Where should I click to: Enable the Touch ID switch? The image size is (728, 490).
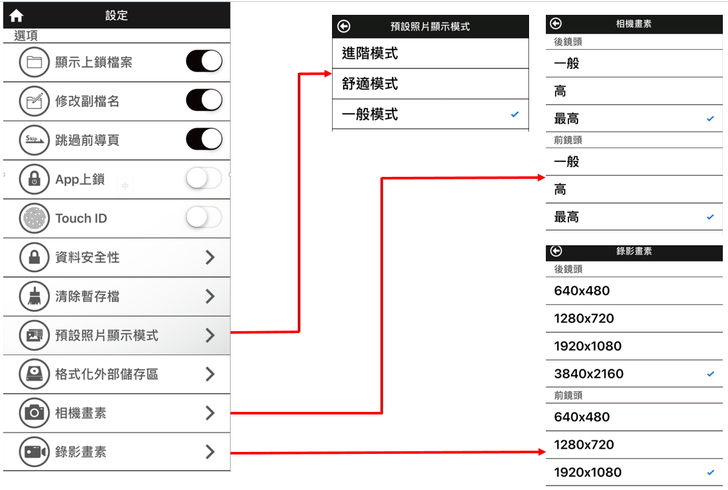click(204, 217)
